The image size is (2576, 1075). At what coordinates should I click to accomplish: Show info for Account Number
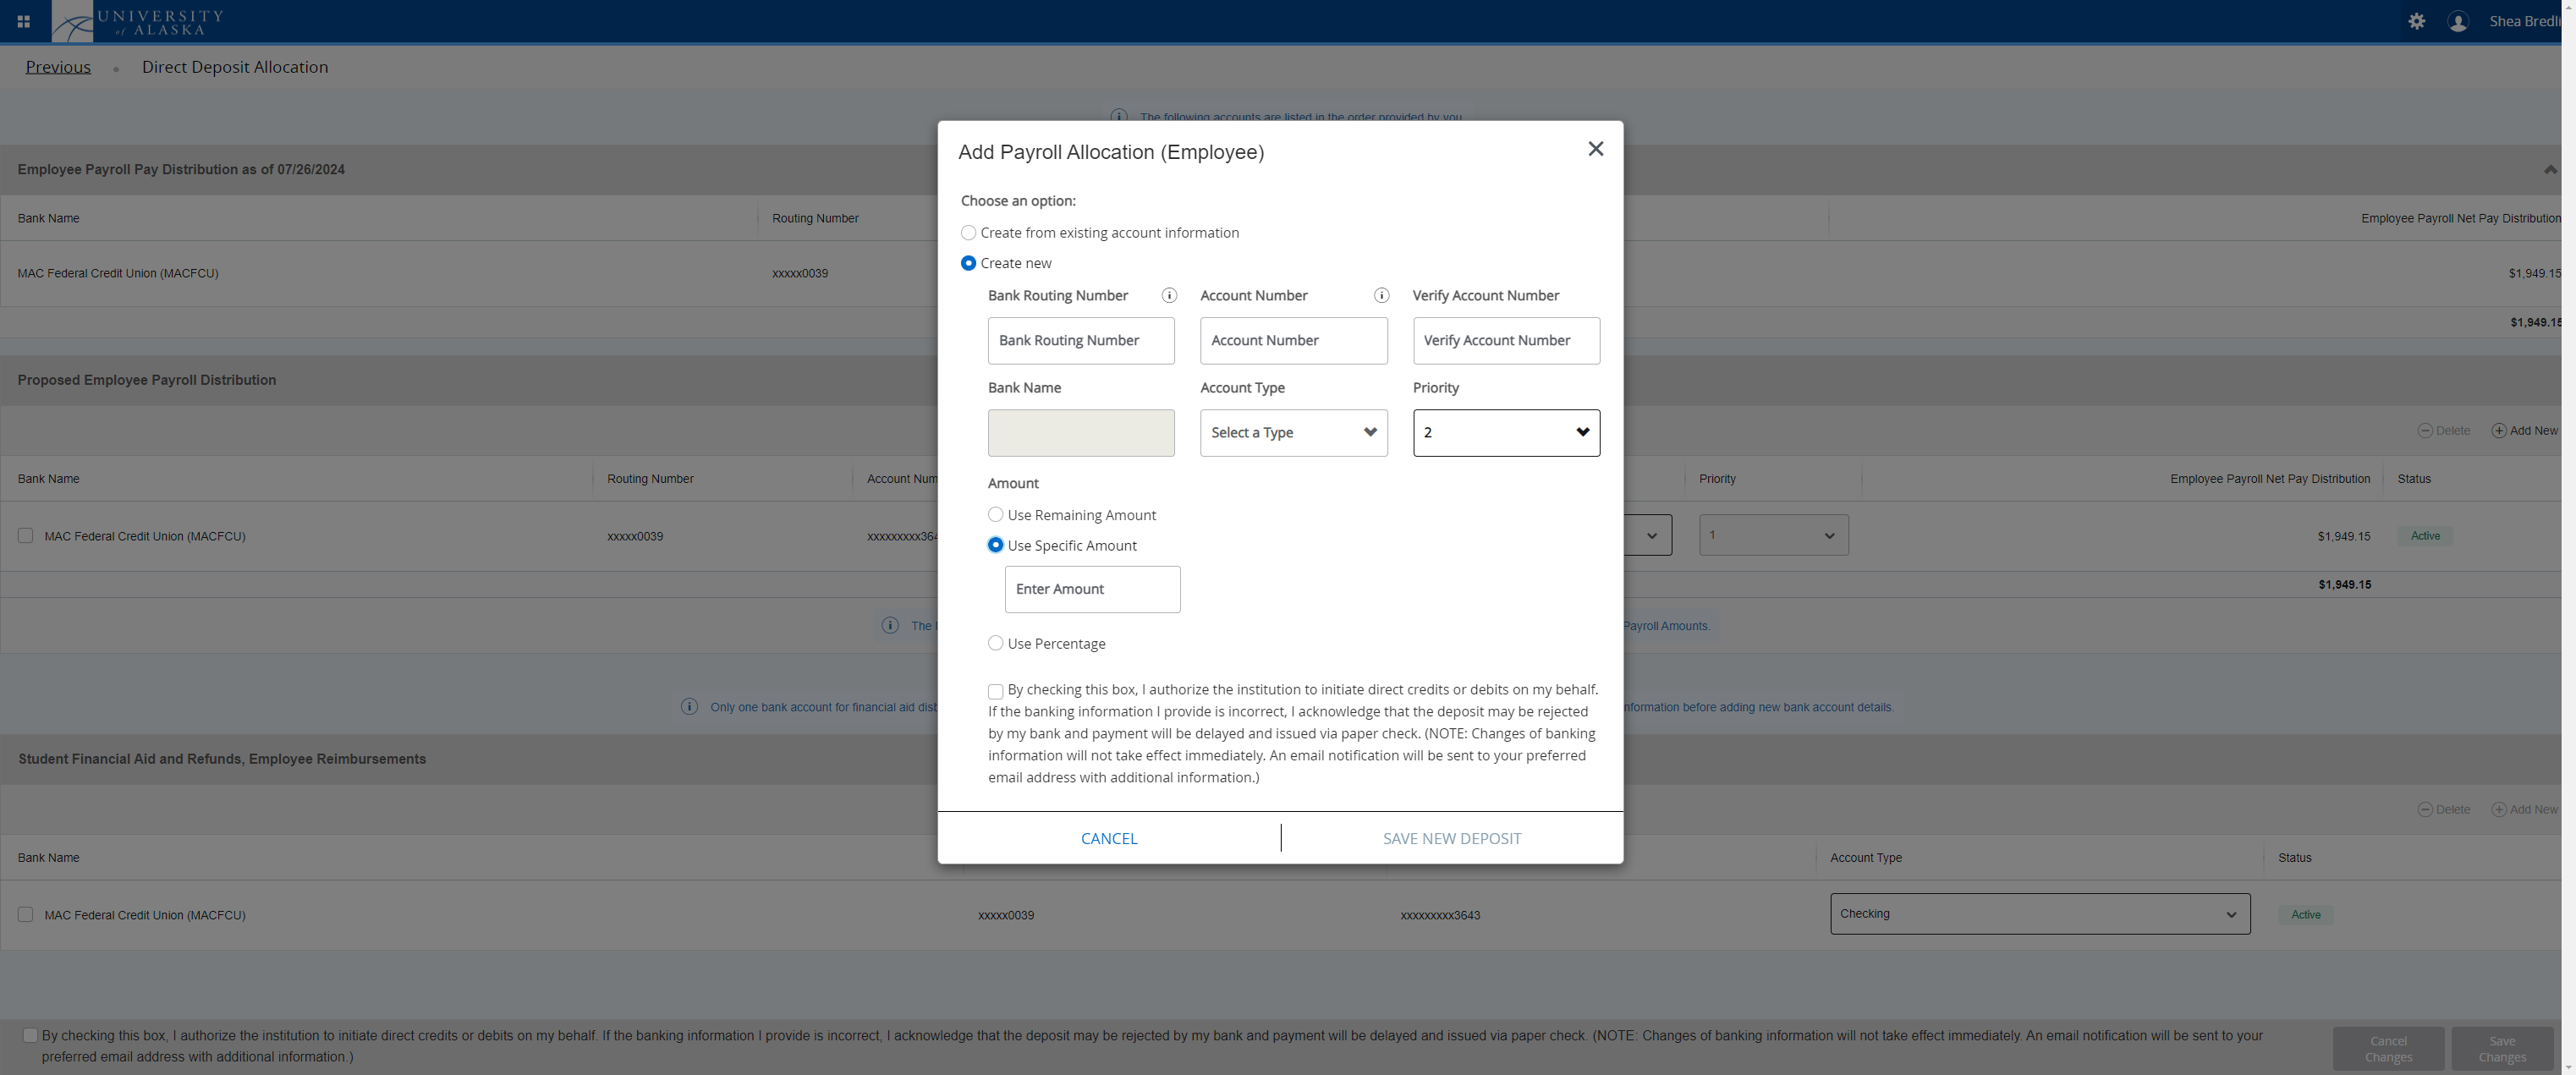pos(1381,296)
